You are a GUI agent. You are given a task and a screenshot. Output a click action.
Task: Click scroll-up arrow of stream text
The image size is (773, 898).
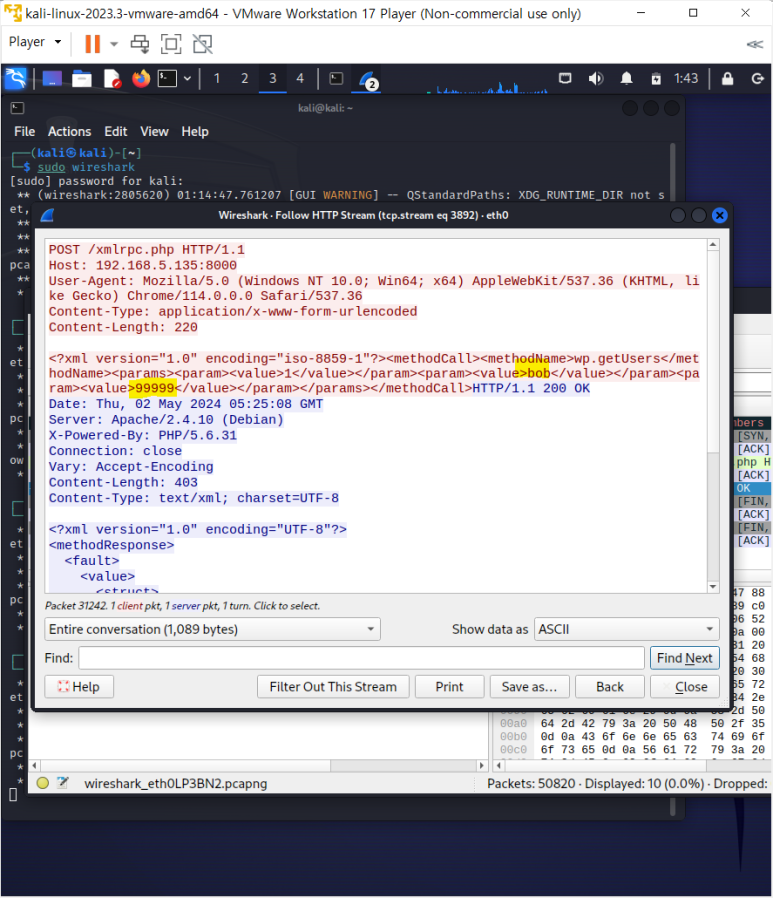point(713,245)
